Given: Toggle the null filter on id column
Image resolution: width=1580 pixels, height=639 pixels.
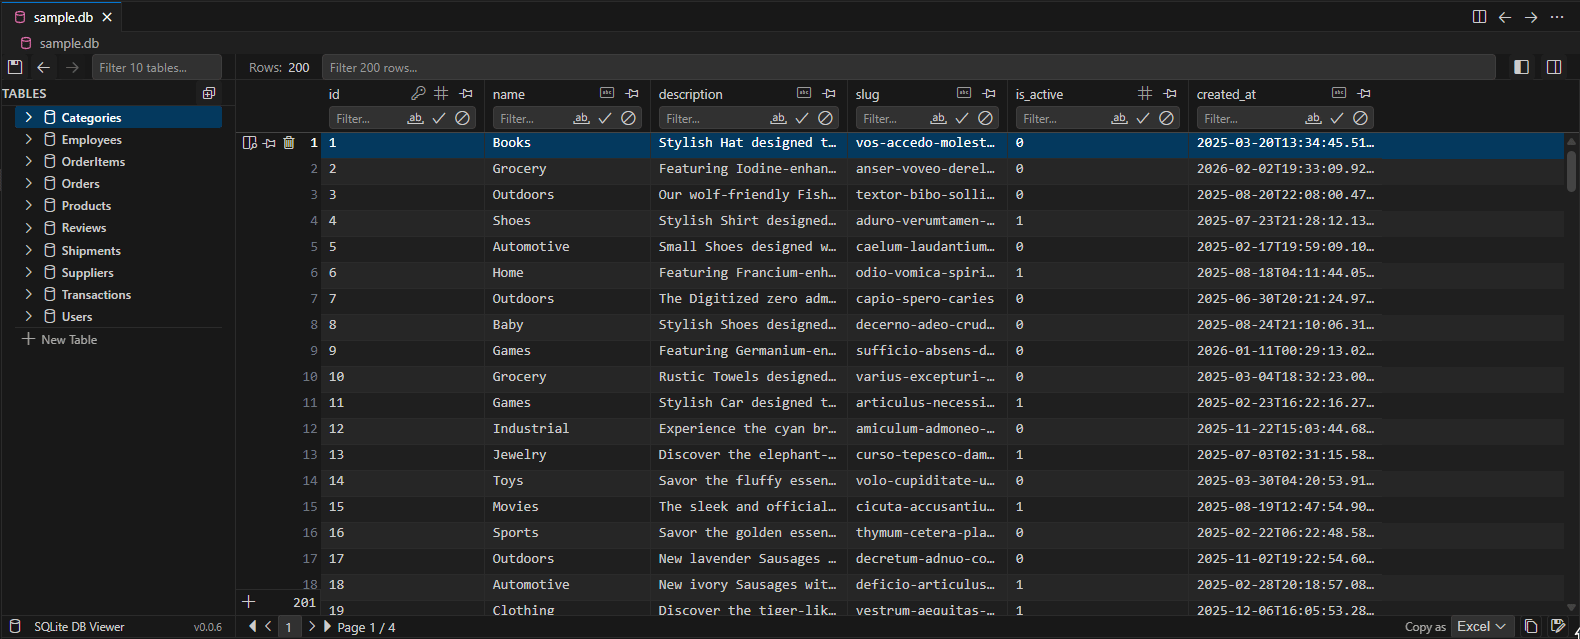Looking at the screenshot, I should pos(462,118).
